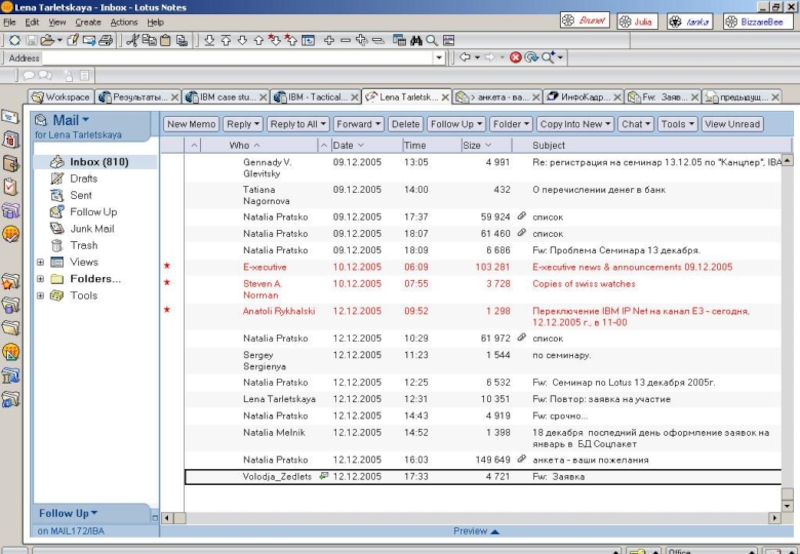Click the New Memo button

pyautogui.click(x=191, y=124)
